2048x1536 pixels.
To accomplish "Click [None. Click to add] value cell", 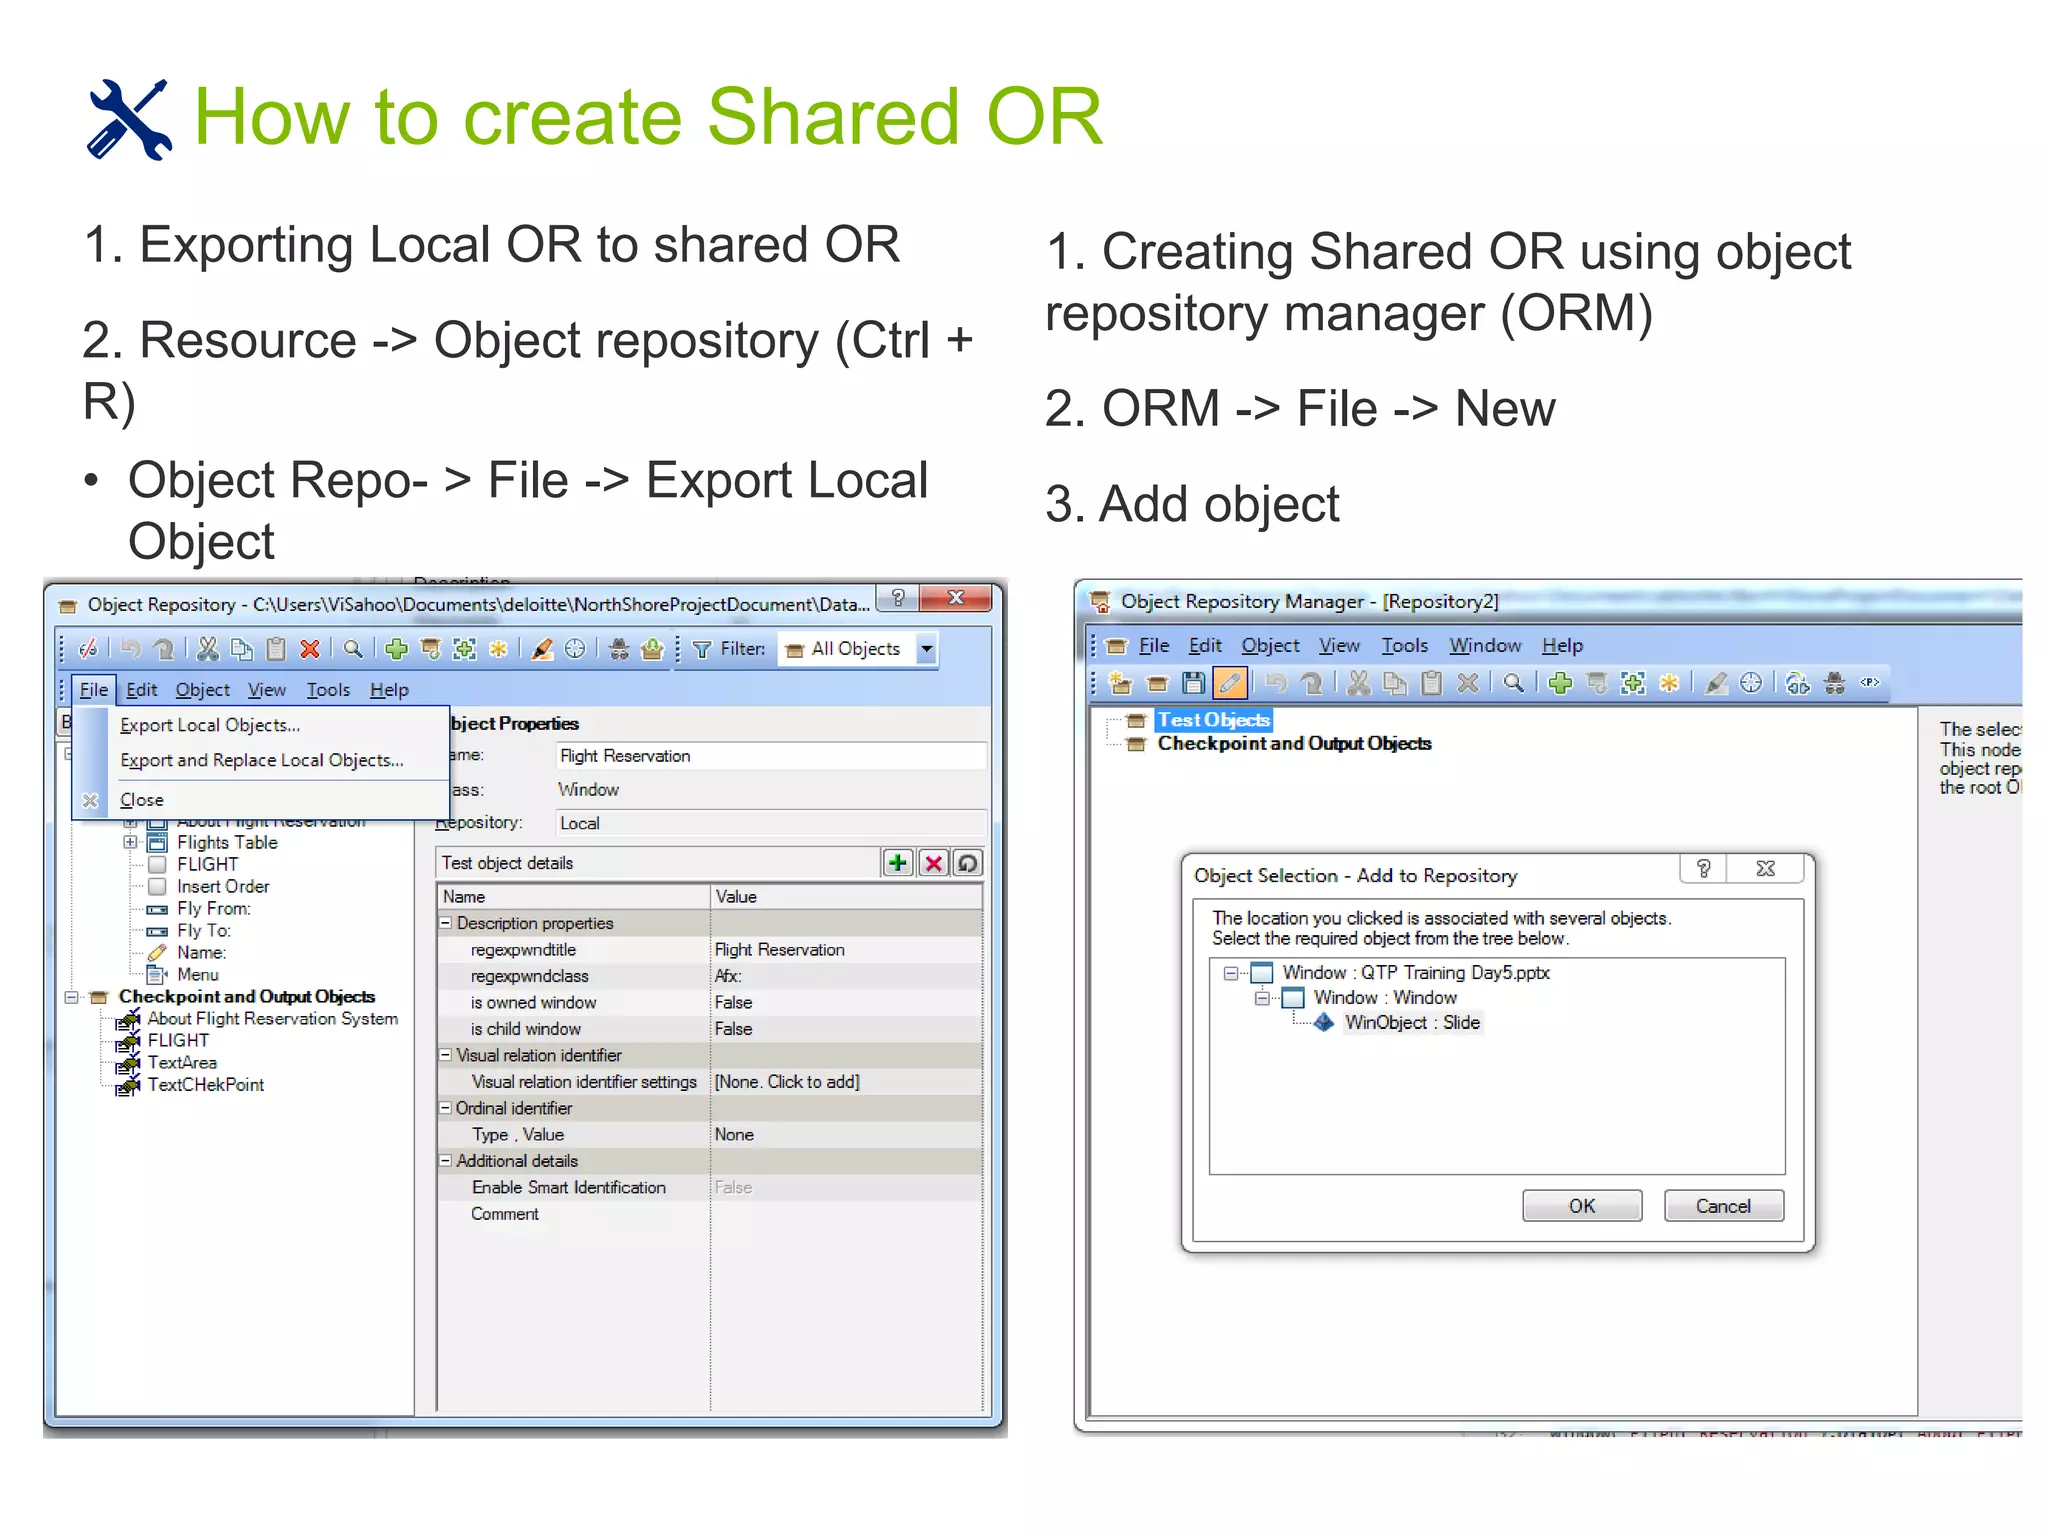I will pos(787,1082).
